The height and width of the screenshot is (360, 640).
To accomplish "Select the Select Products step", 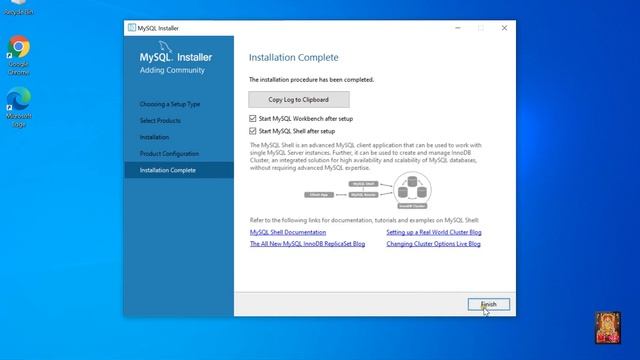I will click(160, 120).
